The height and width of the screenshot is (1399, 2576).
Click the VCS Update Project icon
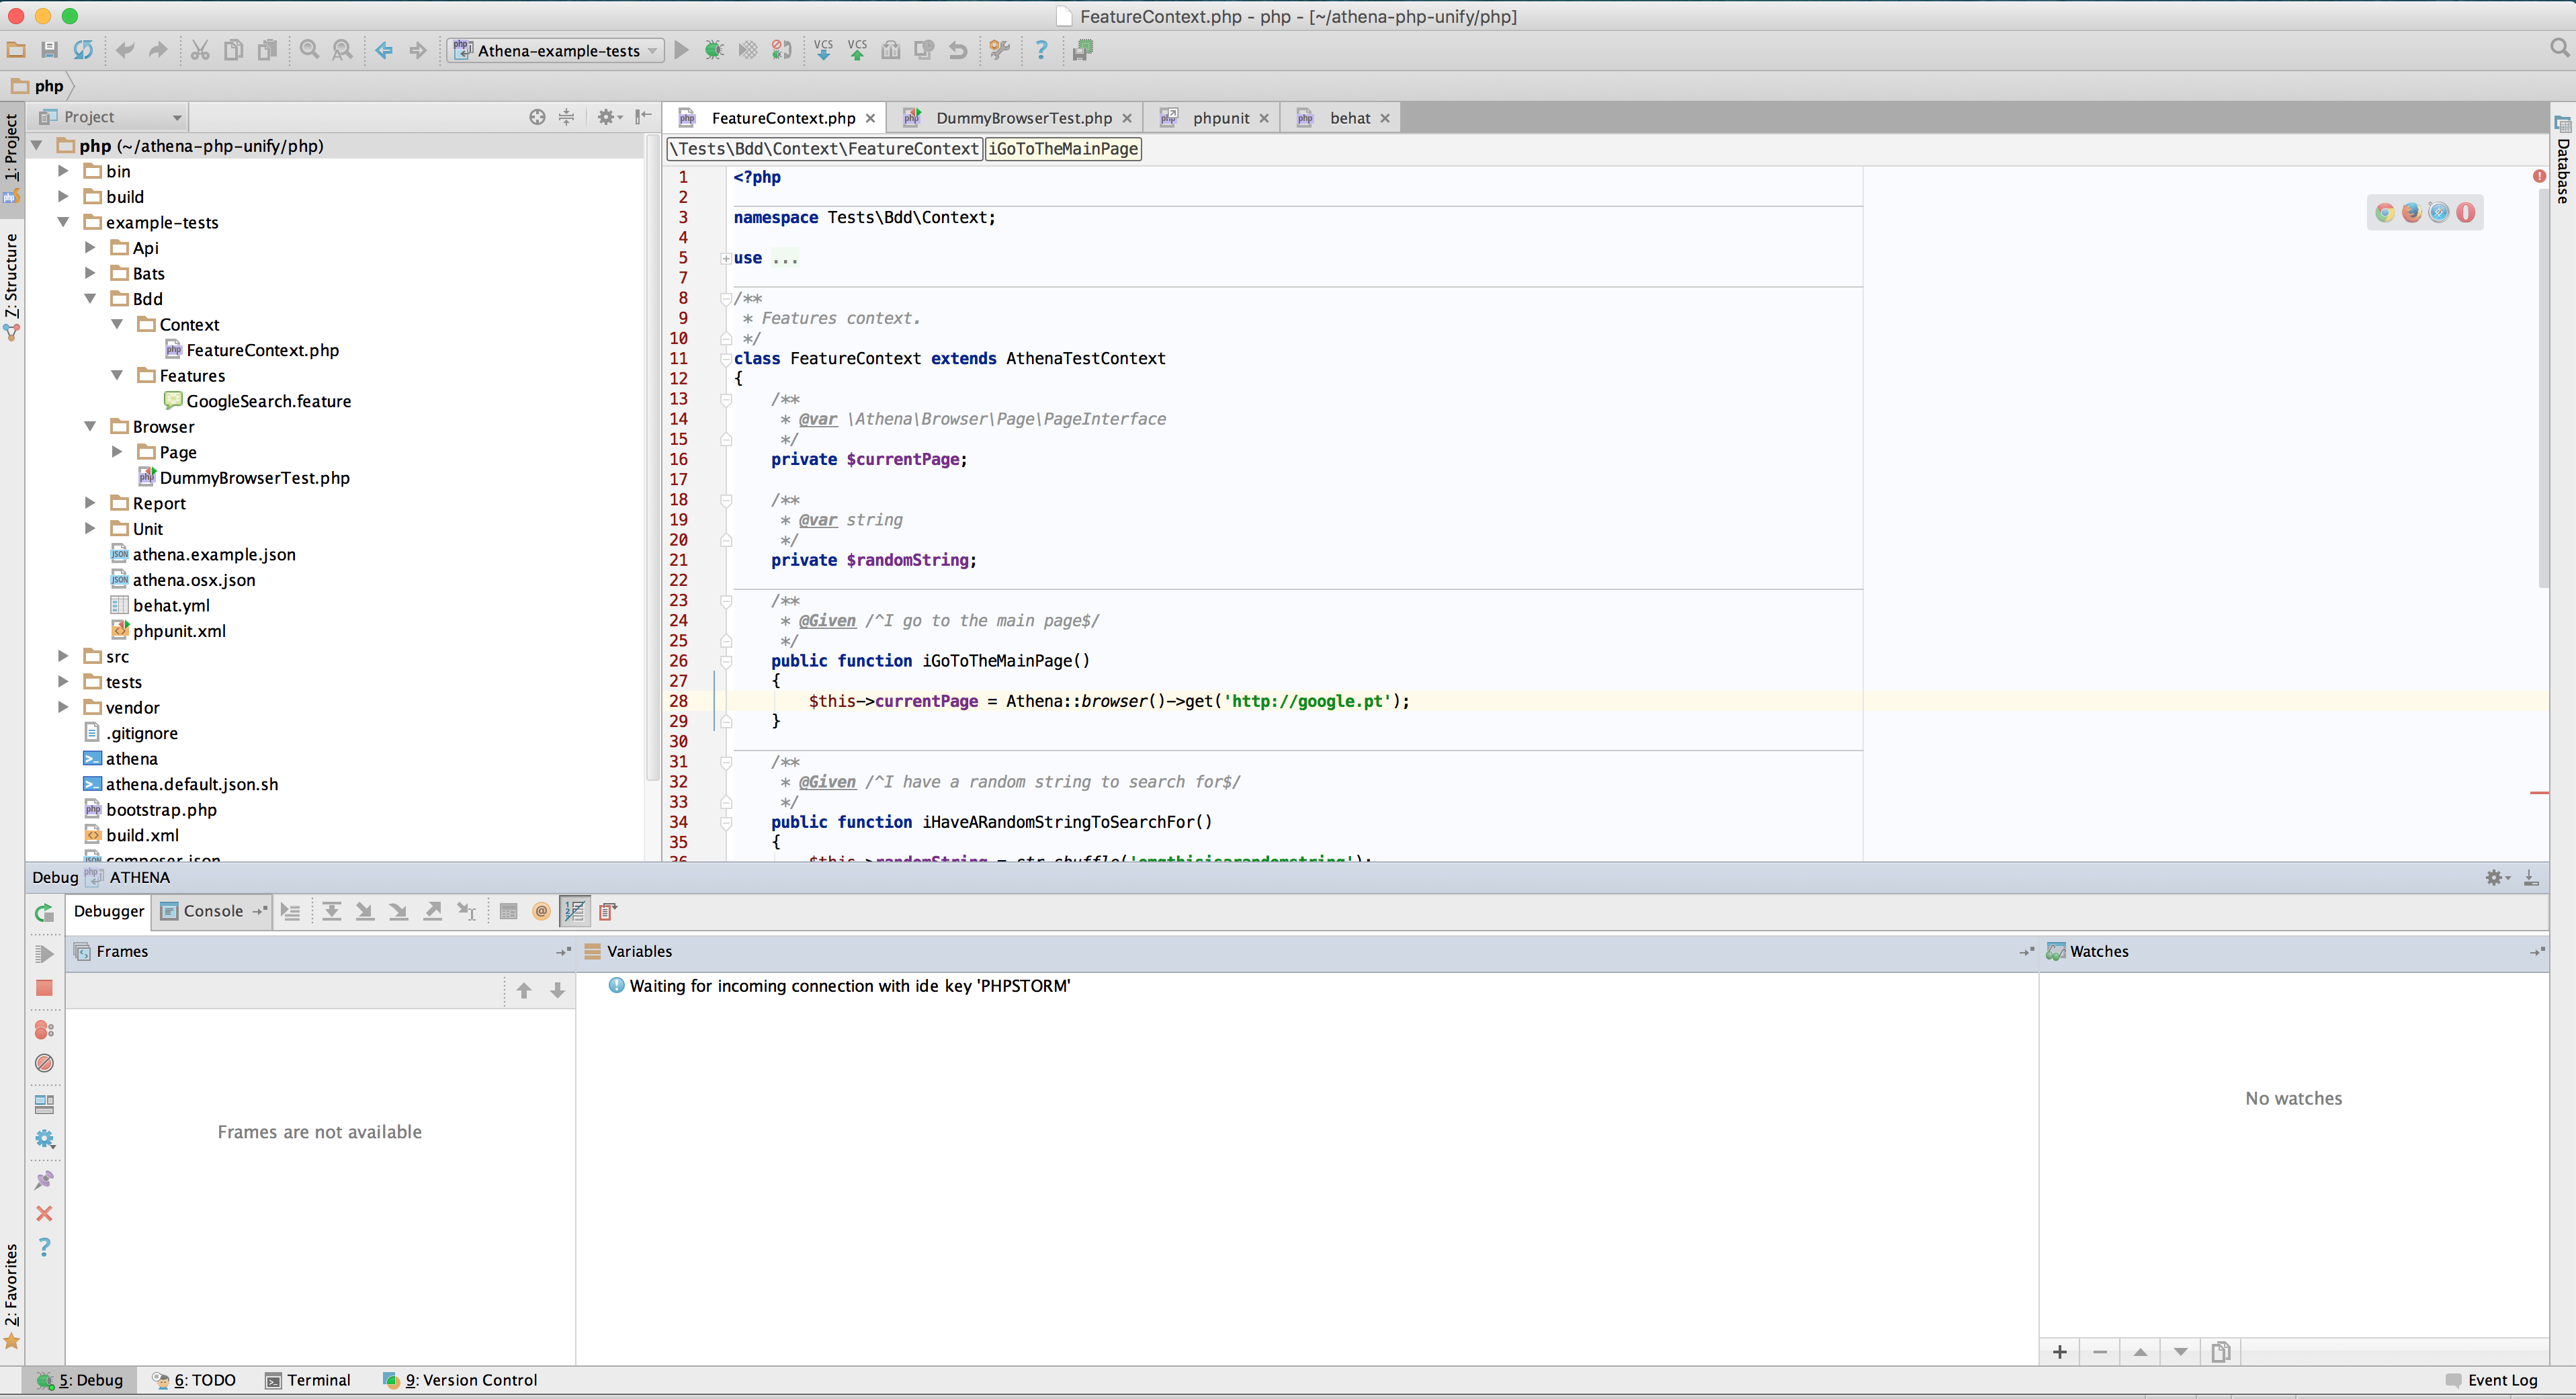pyautogui.click(x=823, y=50)
